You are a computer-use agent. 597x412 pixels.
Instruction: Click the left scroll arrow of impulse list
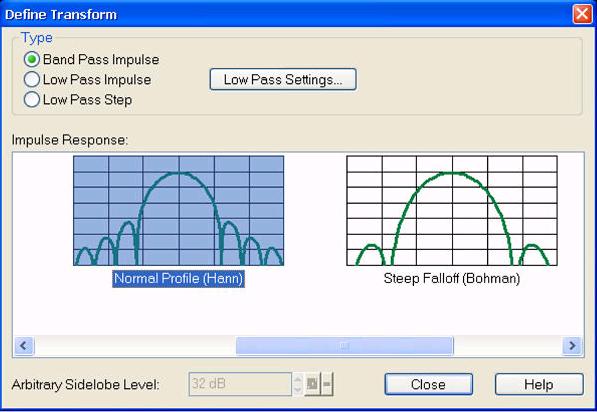click(24, 346)
